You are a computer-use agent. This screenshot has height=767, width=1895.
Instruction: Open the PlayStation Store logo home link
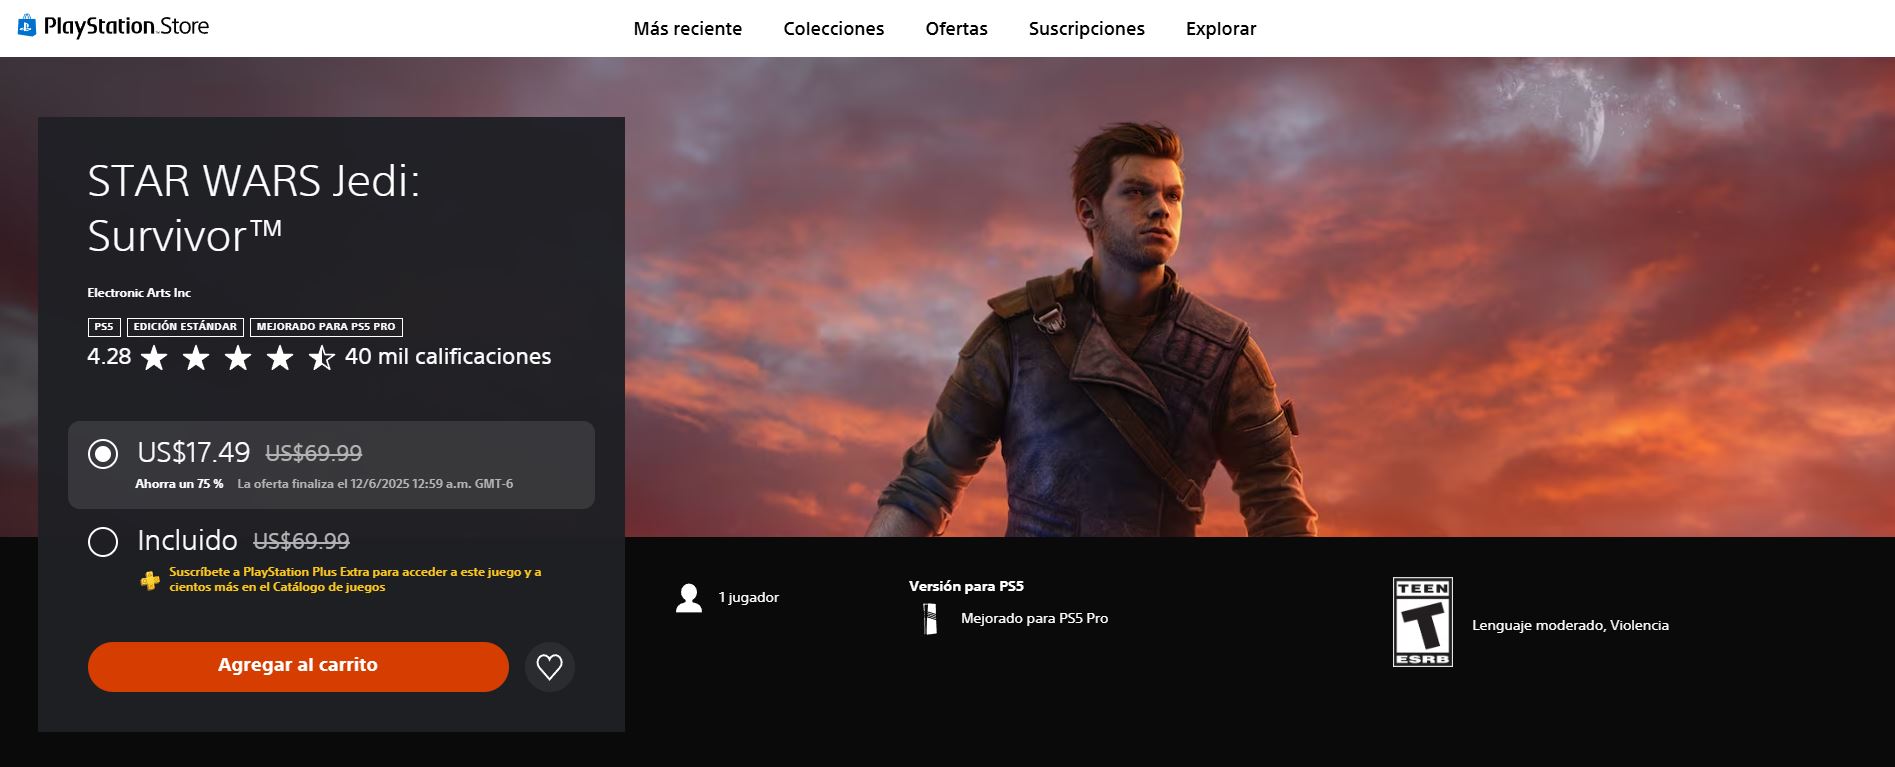point(113,26)
